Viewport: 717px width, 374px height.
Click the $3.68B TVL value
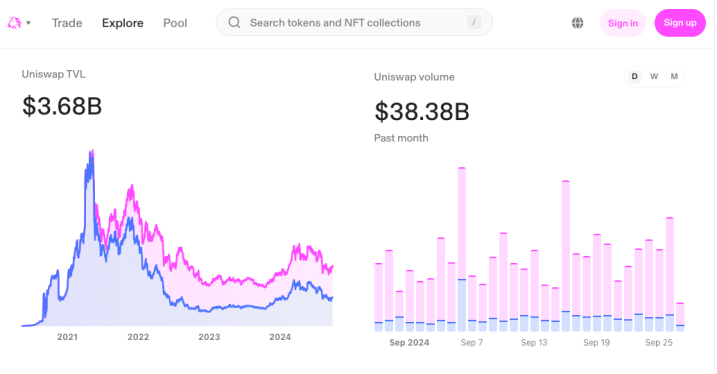(x=62, y=106)
